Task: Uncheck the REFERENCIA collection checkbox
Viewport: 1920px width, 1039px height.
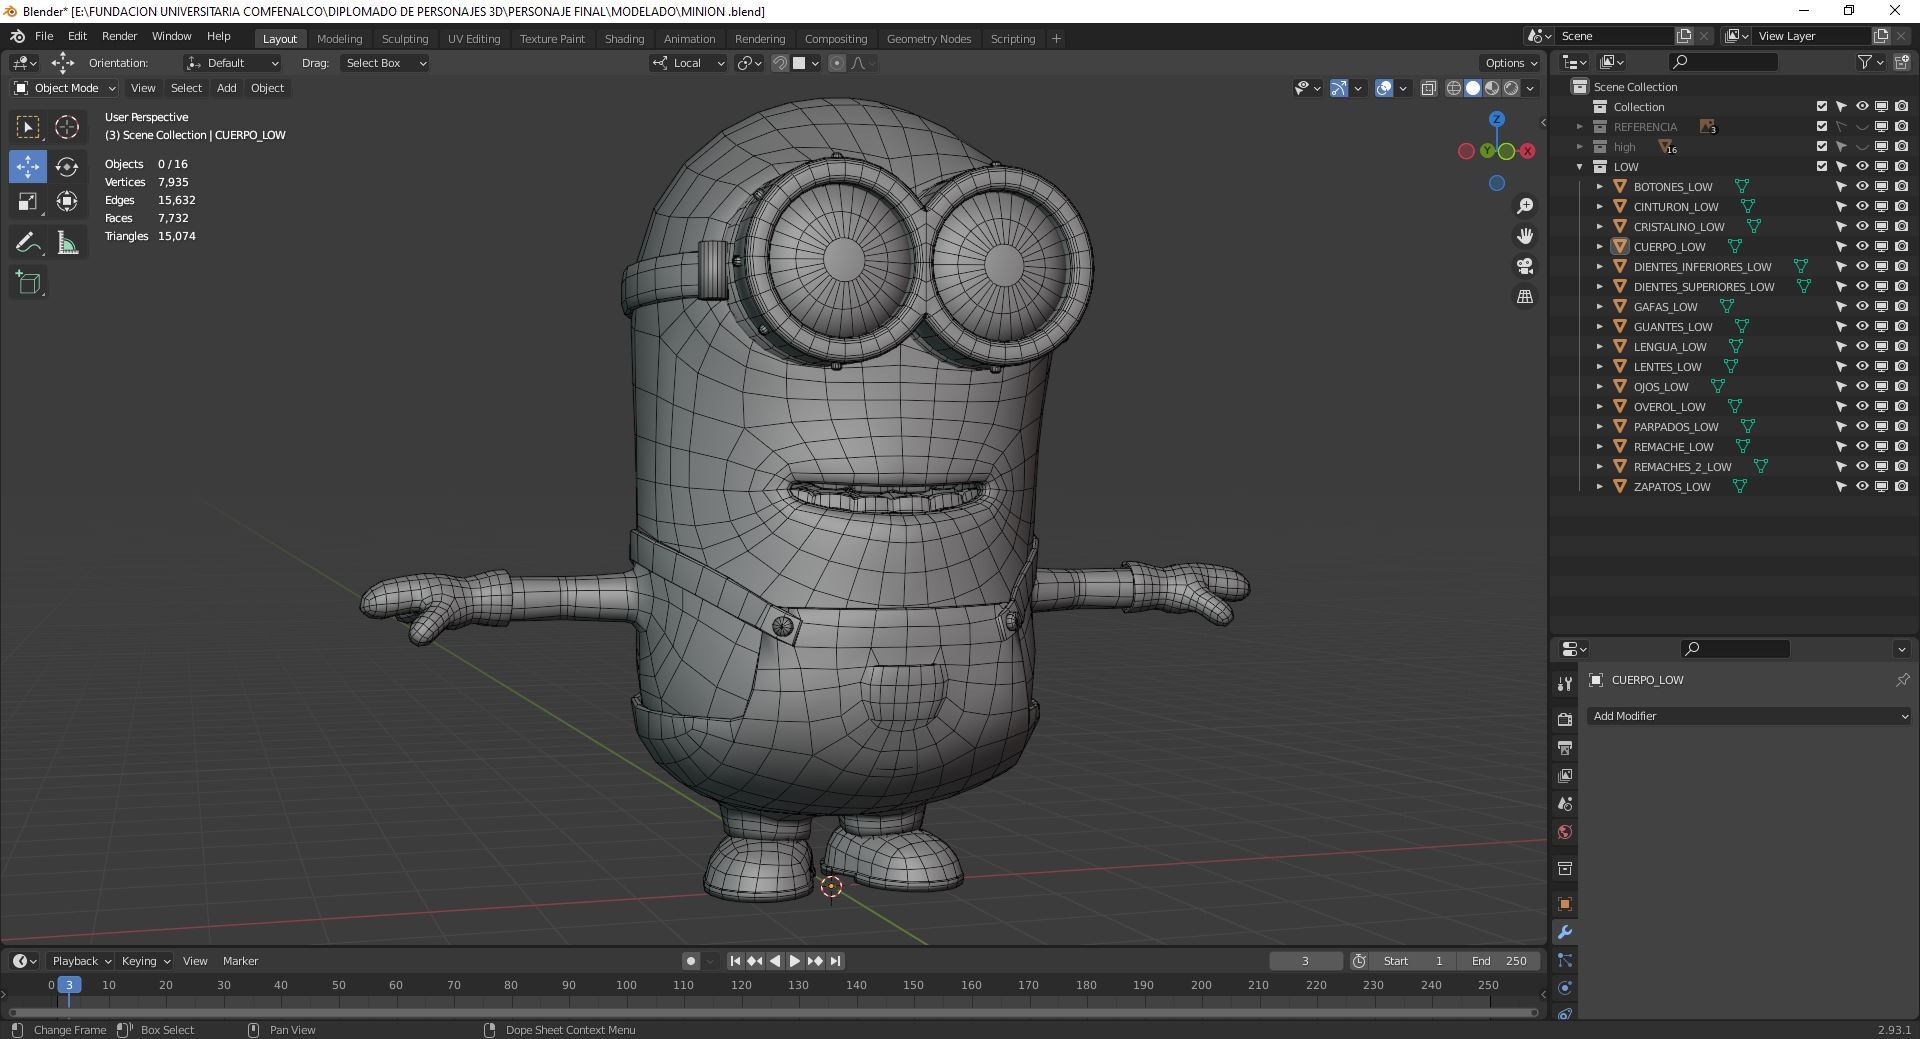Action: pos(1820,127)
